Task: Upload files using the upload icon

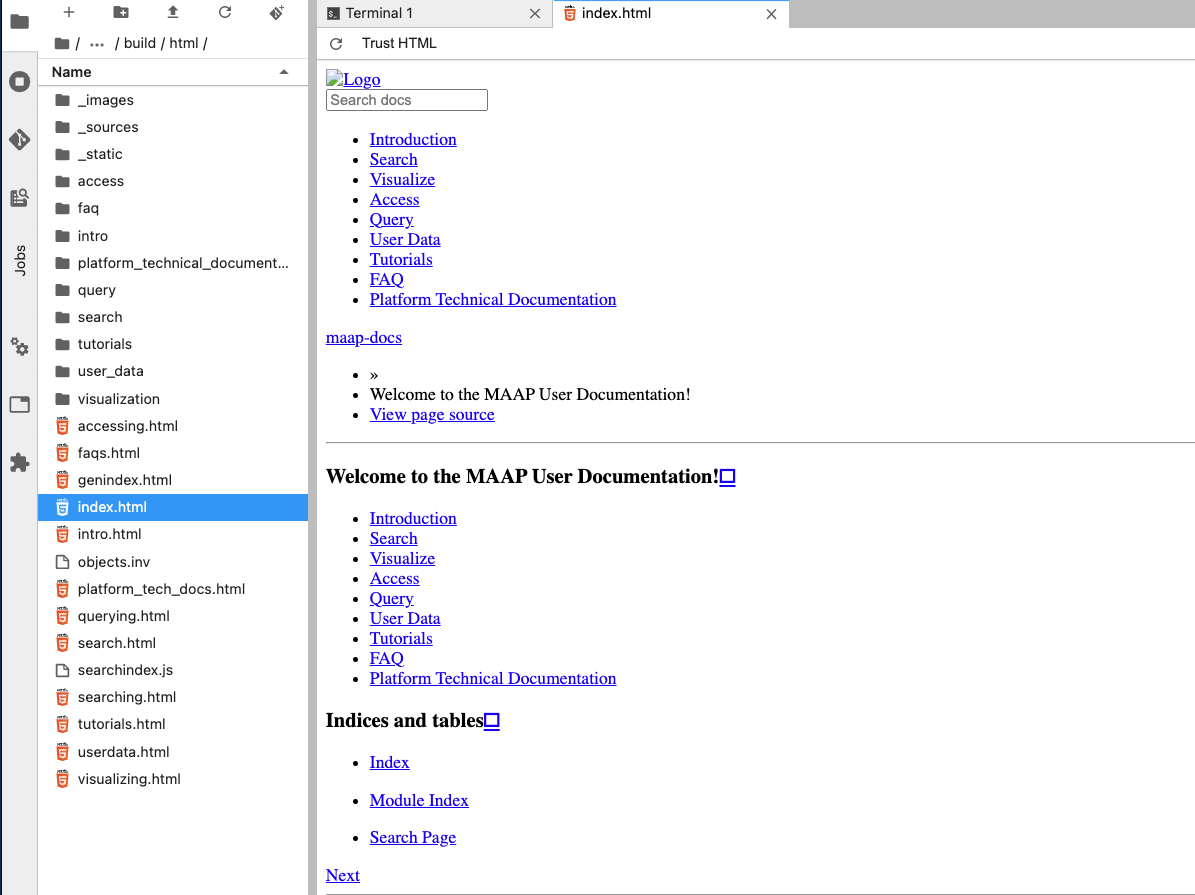Action: click(173, 12)
